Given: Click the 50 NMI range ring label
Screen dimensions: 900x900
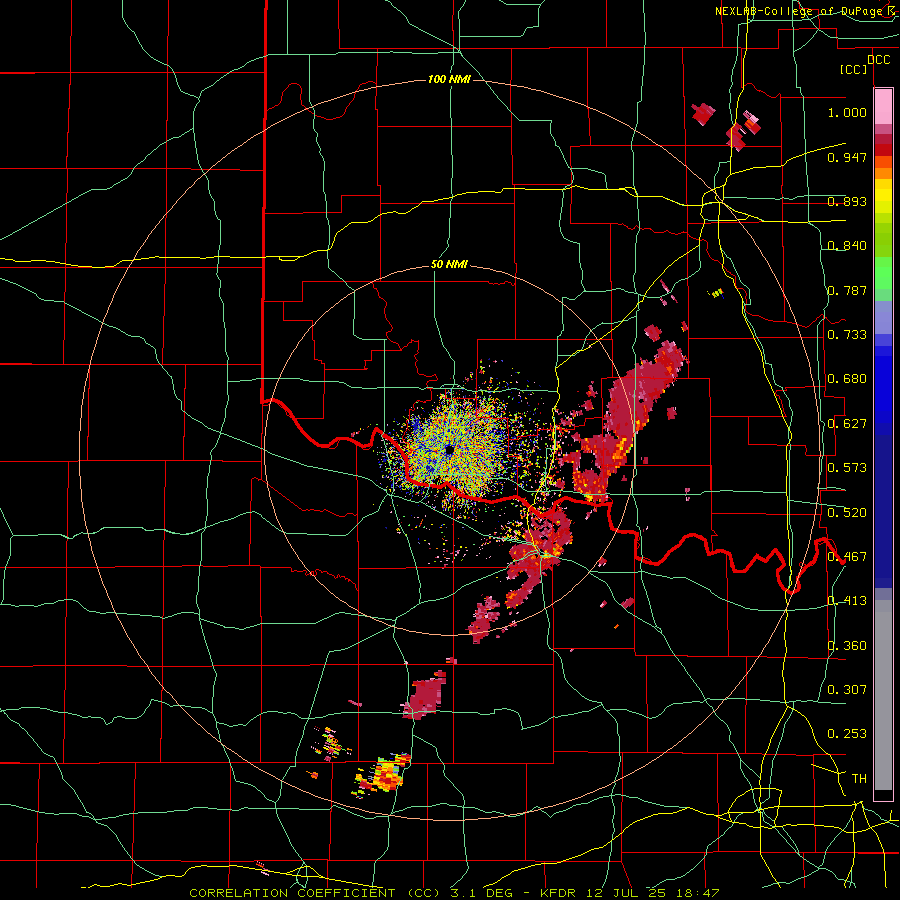Looking at the screenshot, I should tap(449, 264).
